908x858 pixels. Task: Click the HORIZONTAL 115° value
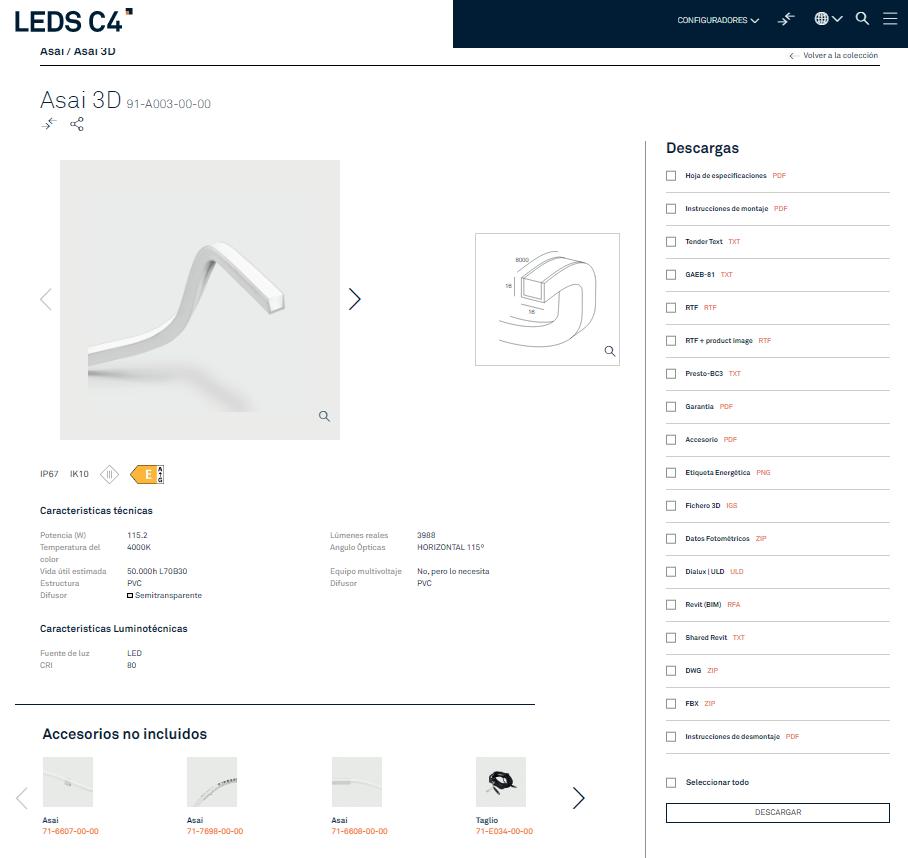click(451, 547)
